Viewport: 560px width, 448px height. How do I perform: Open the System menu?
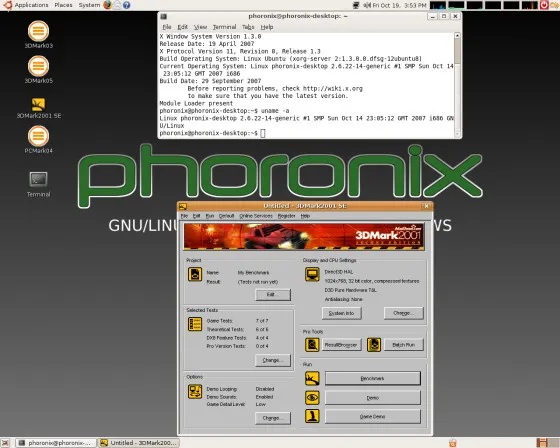(89, 5)
